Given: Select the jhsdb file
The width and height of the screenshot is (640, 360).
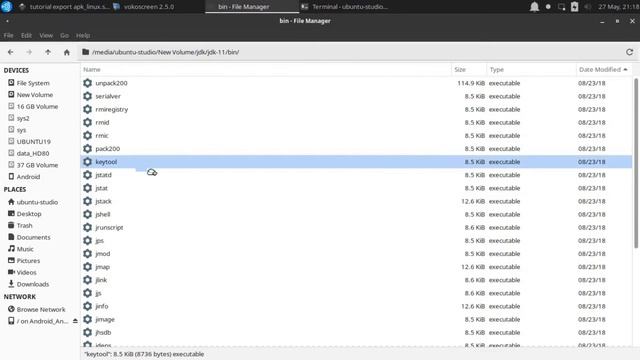Looking at the screenshot, I should [x=103, y=332].
